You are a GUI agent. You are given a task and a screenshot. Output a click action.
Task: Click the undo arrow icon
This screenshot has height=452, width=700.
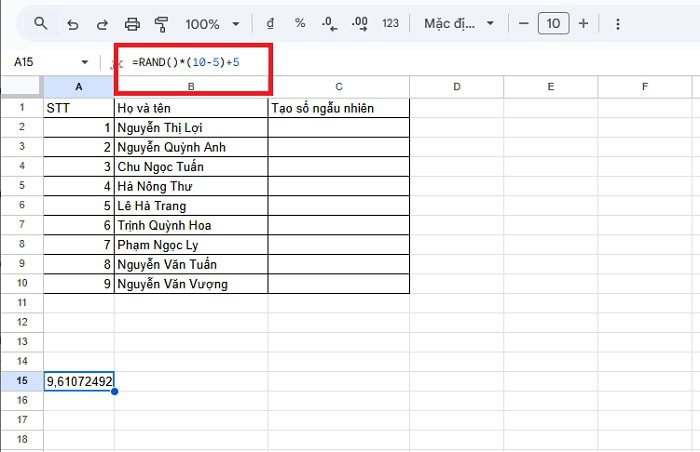coord(72,23)
